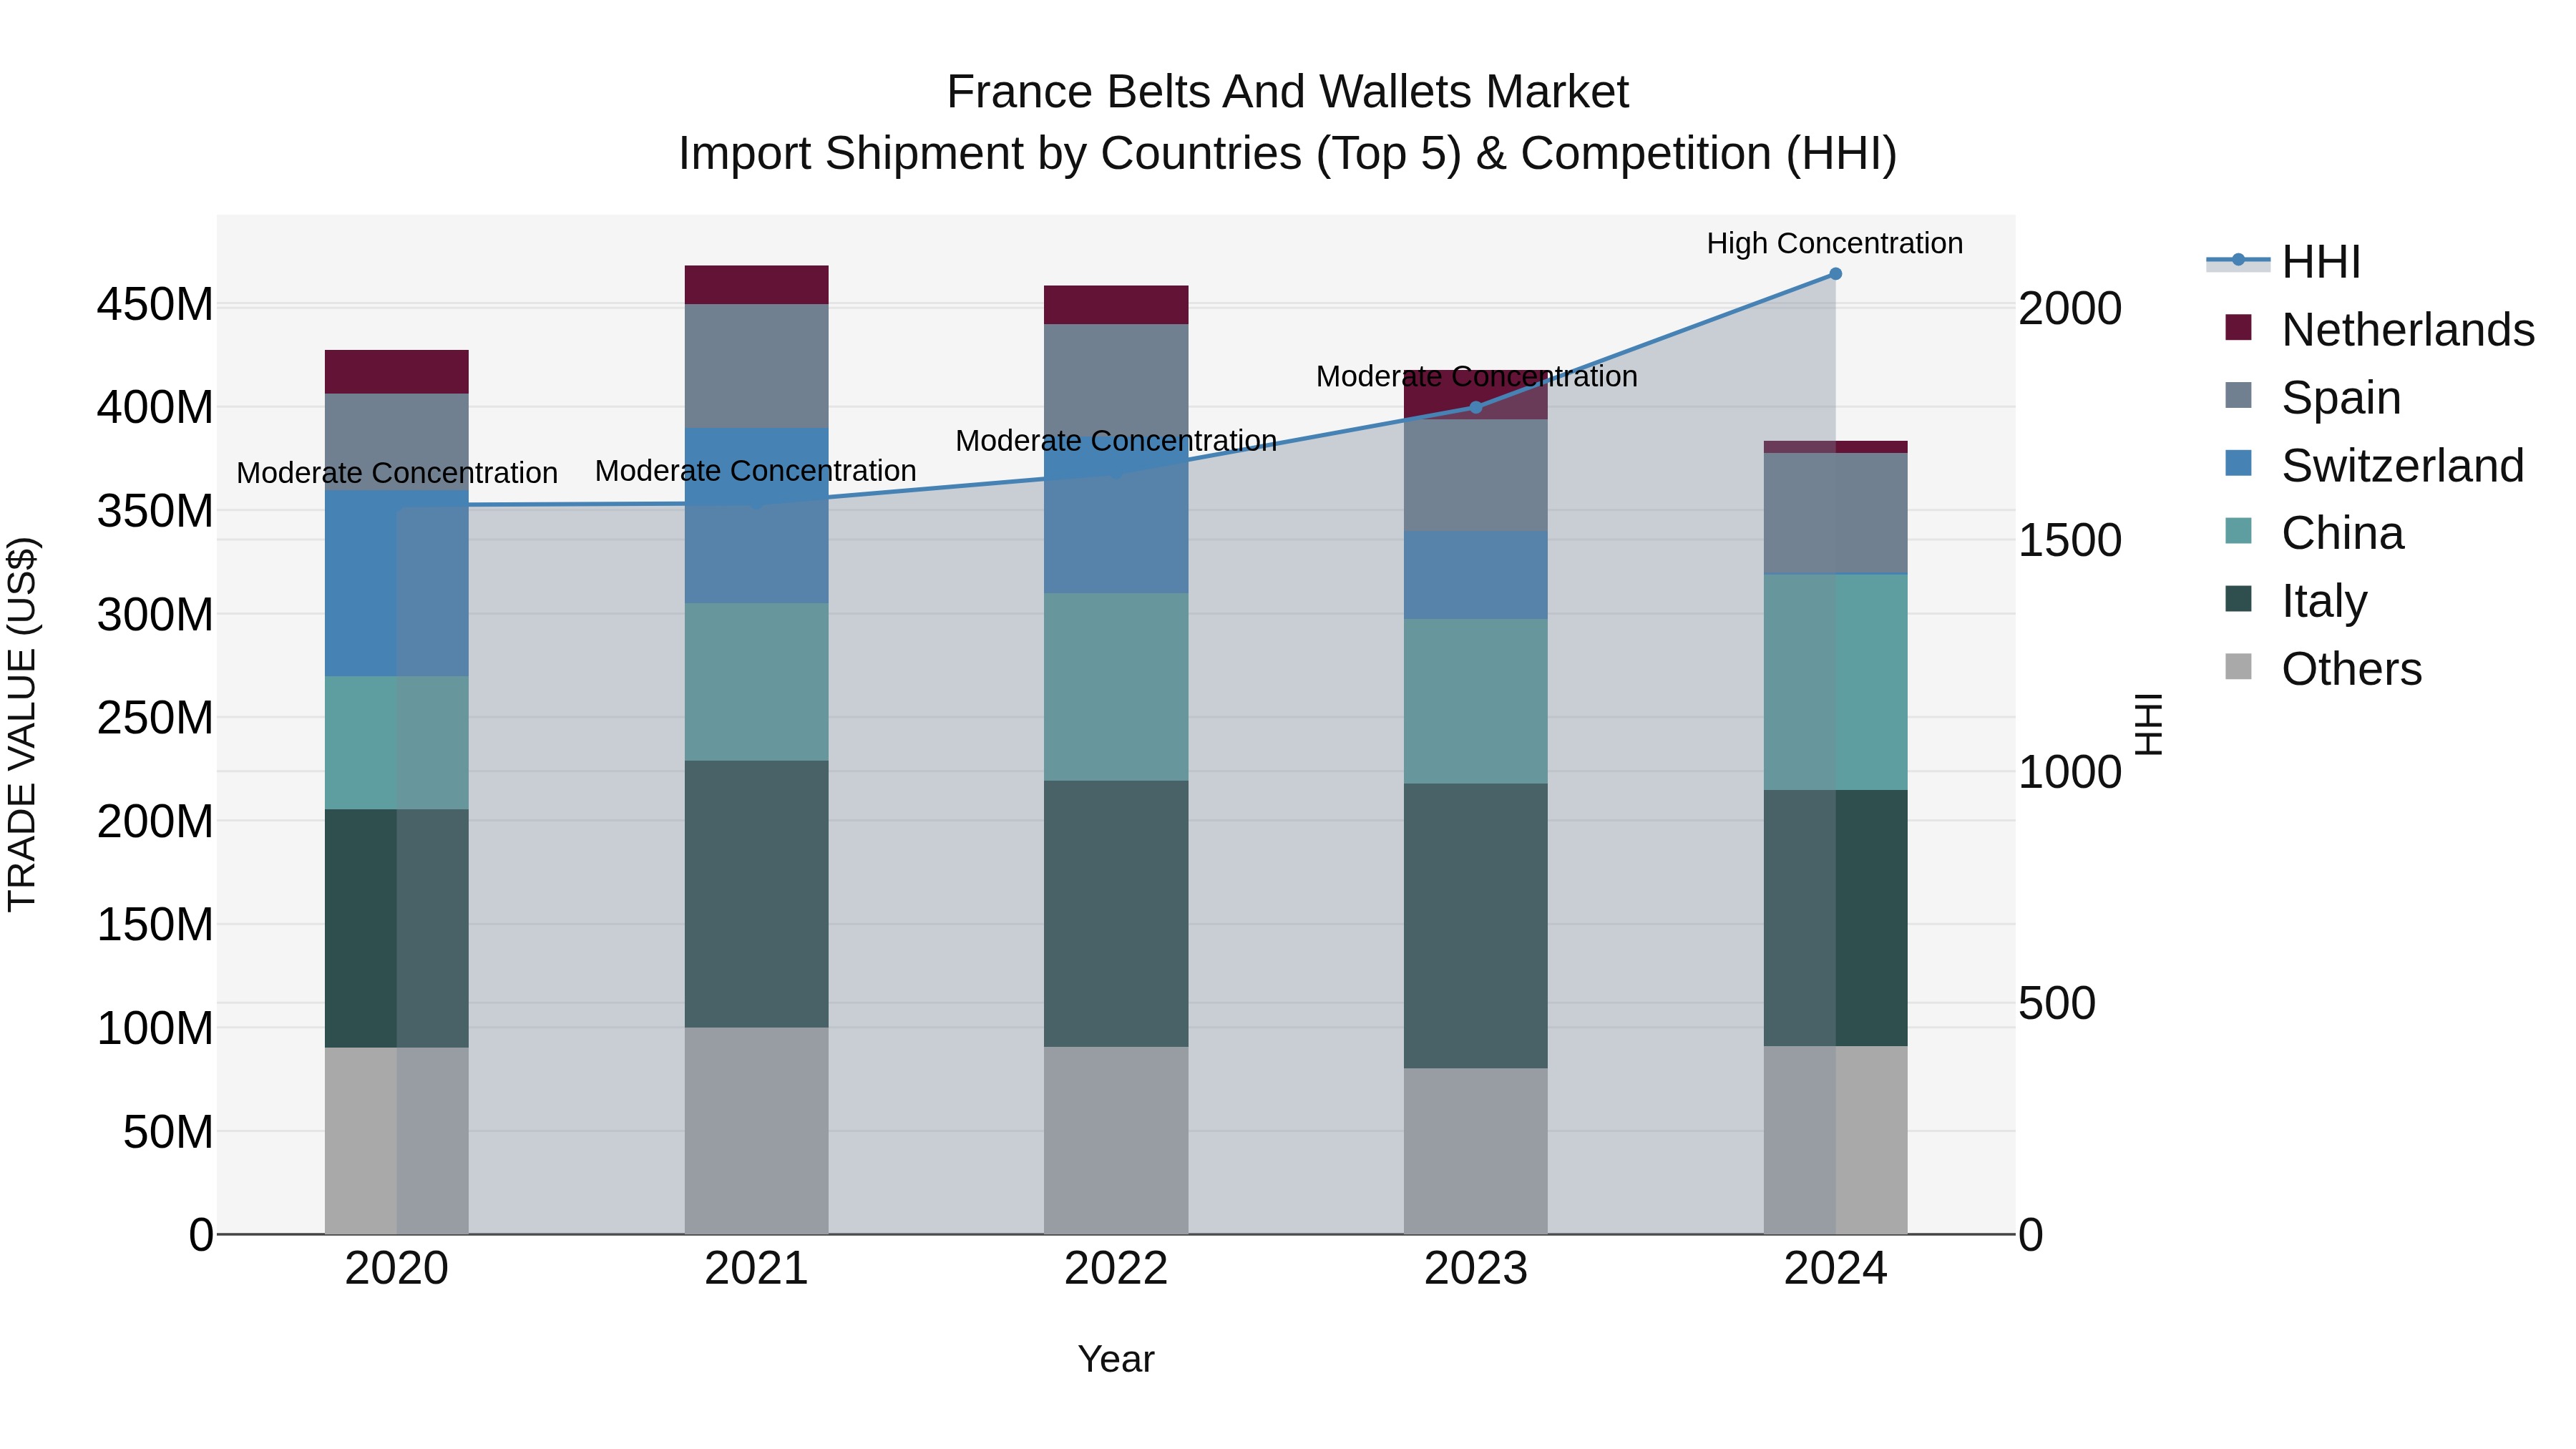Select the 2023 Italy bar segment
This screenshot has width=2576, height=1449.
point(1476,926)
